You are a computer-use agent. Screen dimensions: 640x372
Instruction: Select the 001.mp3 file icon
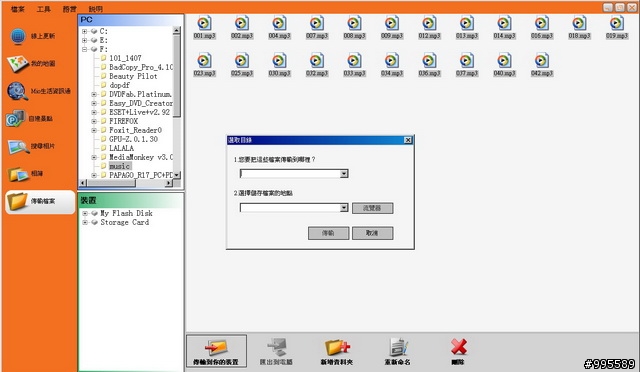click(204, 23)
